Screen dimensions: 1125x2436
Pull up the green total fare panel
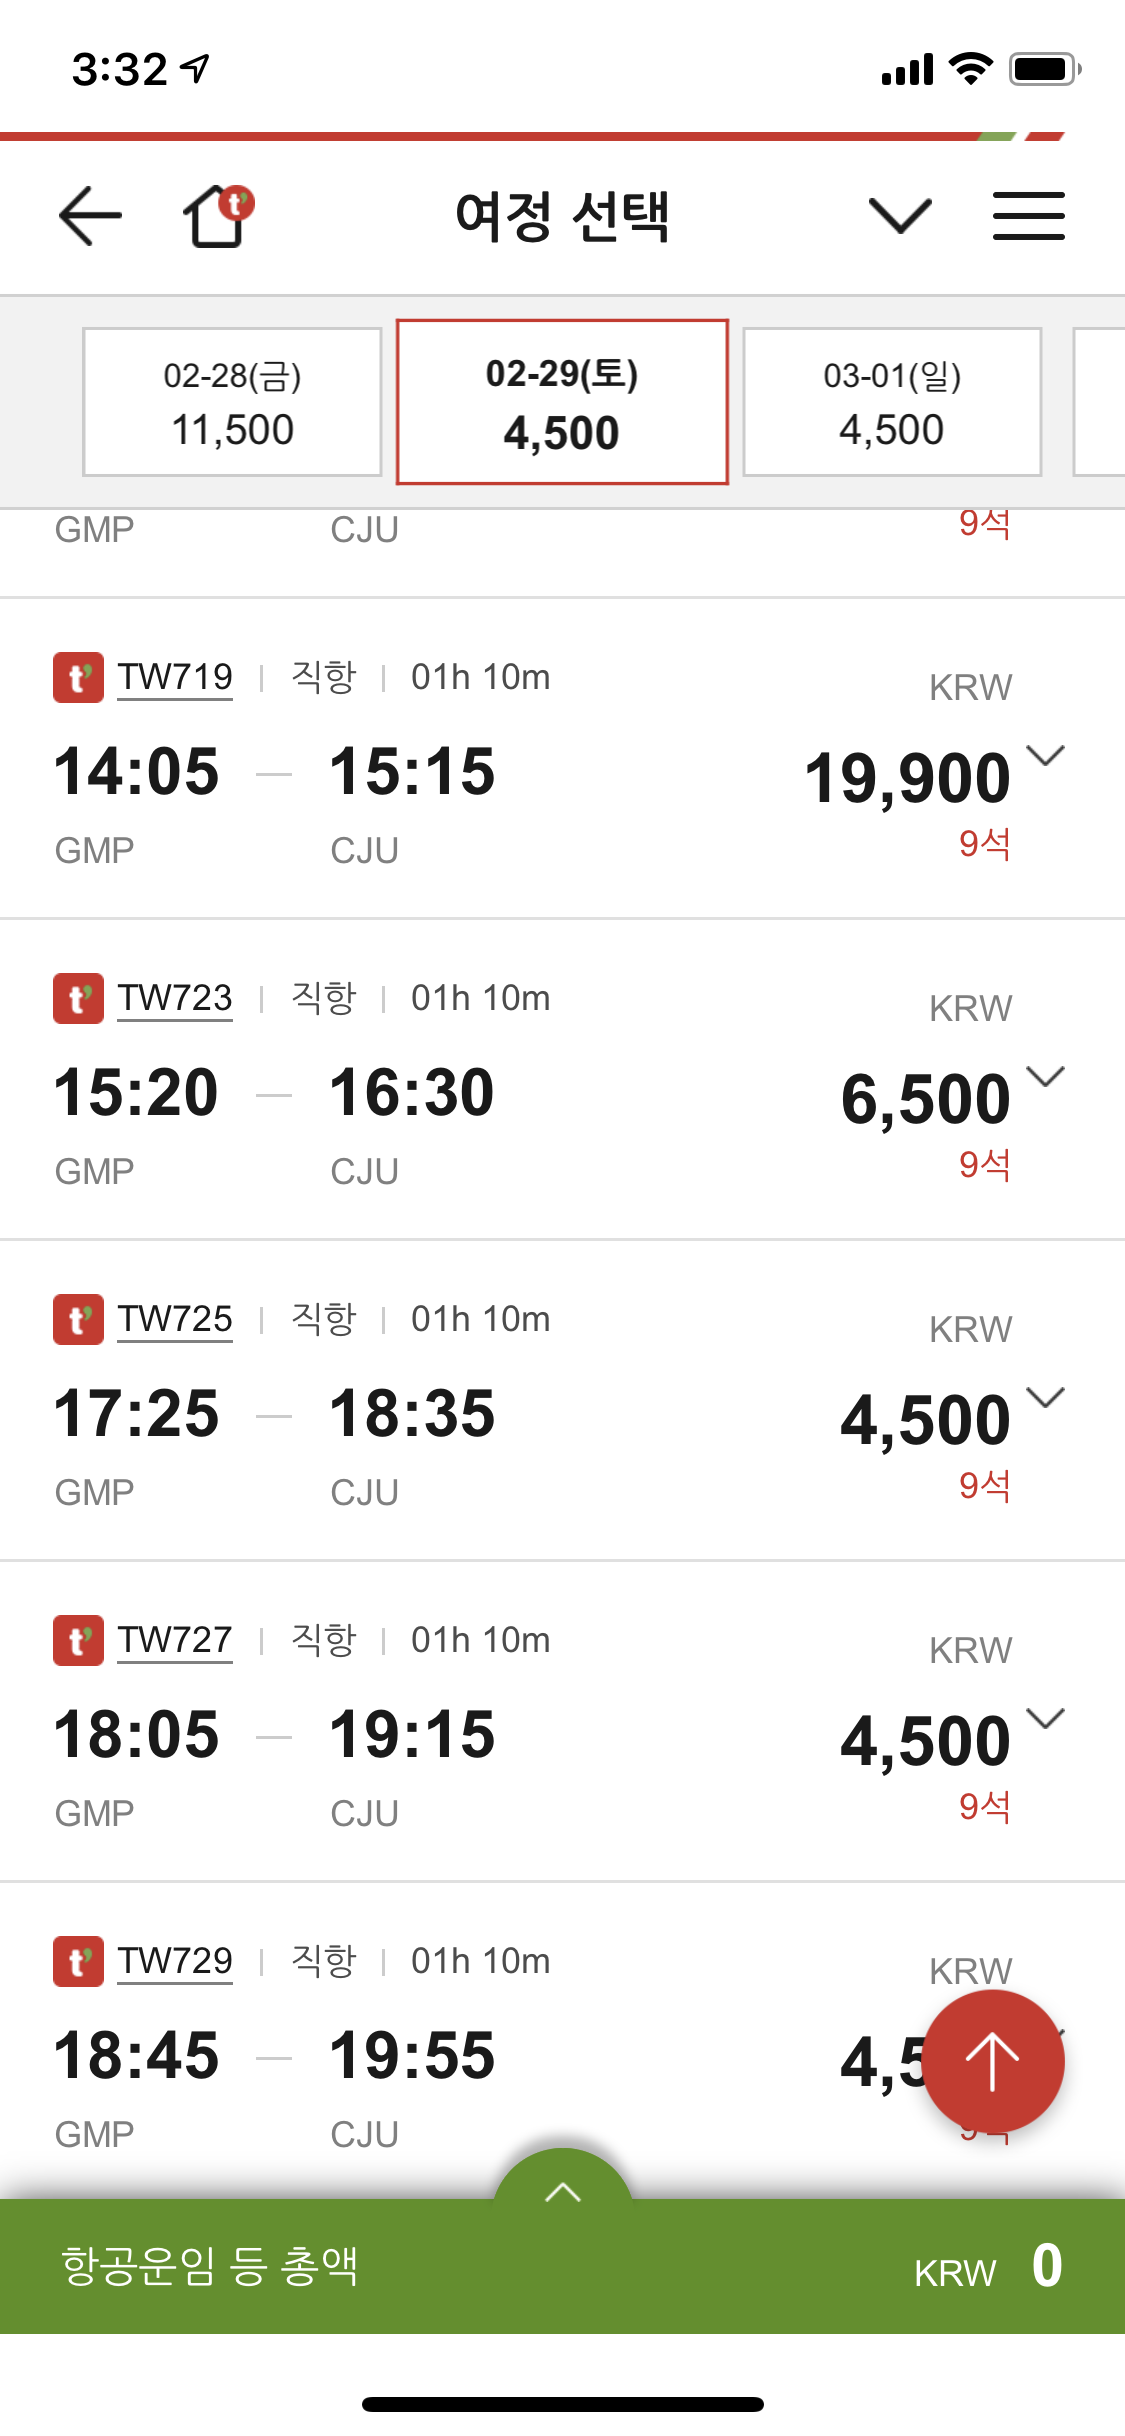pyautogui.click(x=563, y=2192)
